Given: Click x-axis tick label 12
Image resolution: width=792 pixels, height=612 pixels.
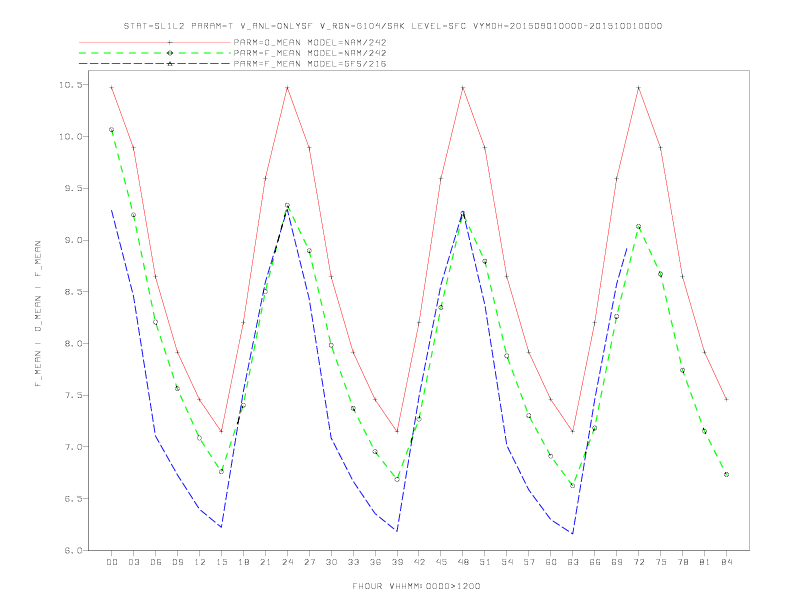Looking at the screenshot, I should [200, 562].
